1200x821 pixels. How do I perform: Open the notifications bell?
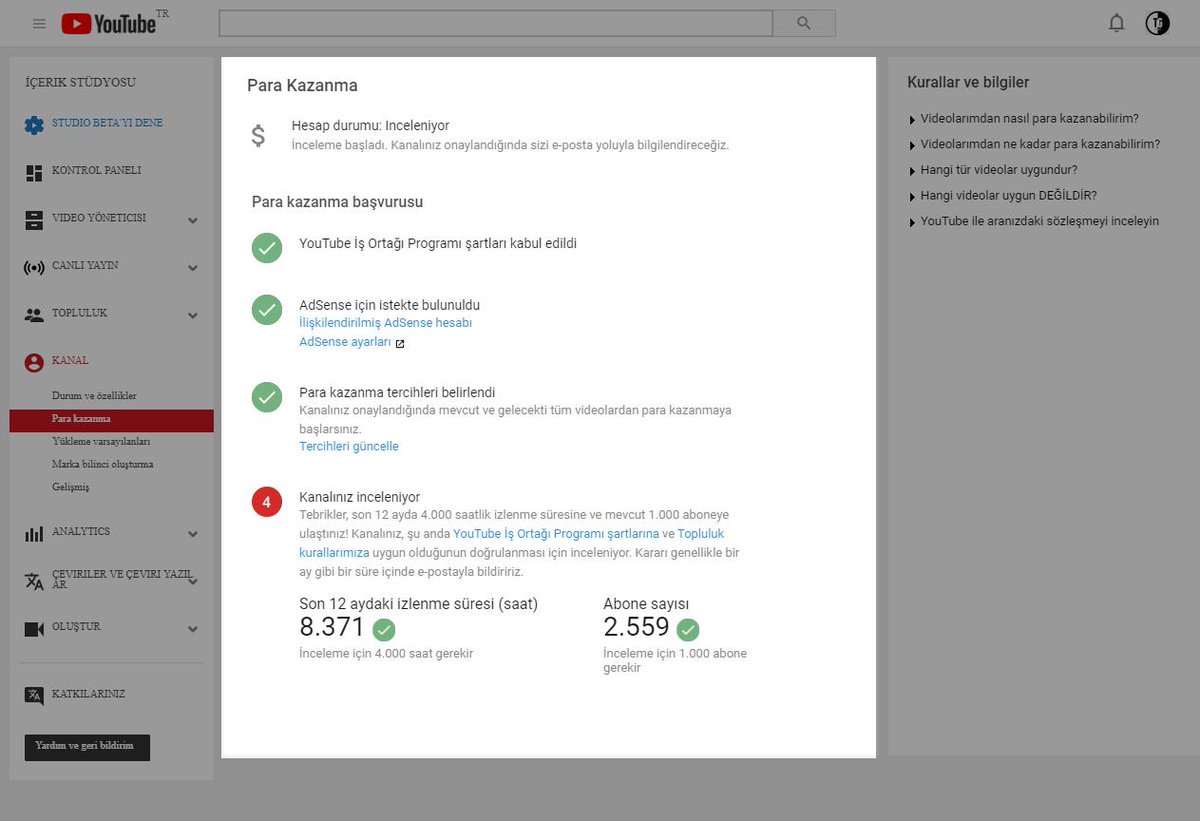(1117, 23)
